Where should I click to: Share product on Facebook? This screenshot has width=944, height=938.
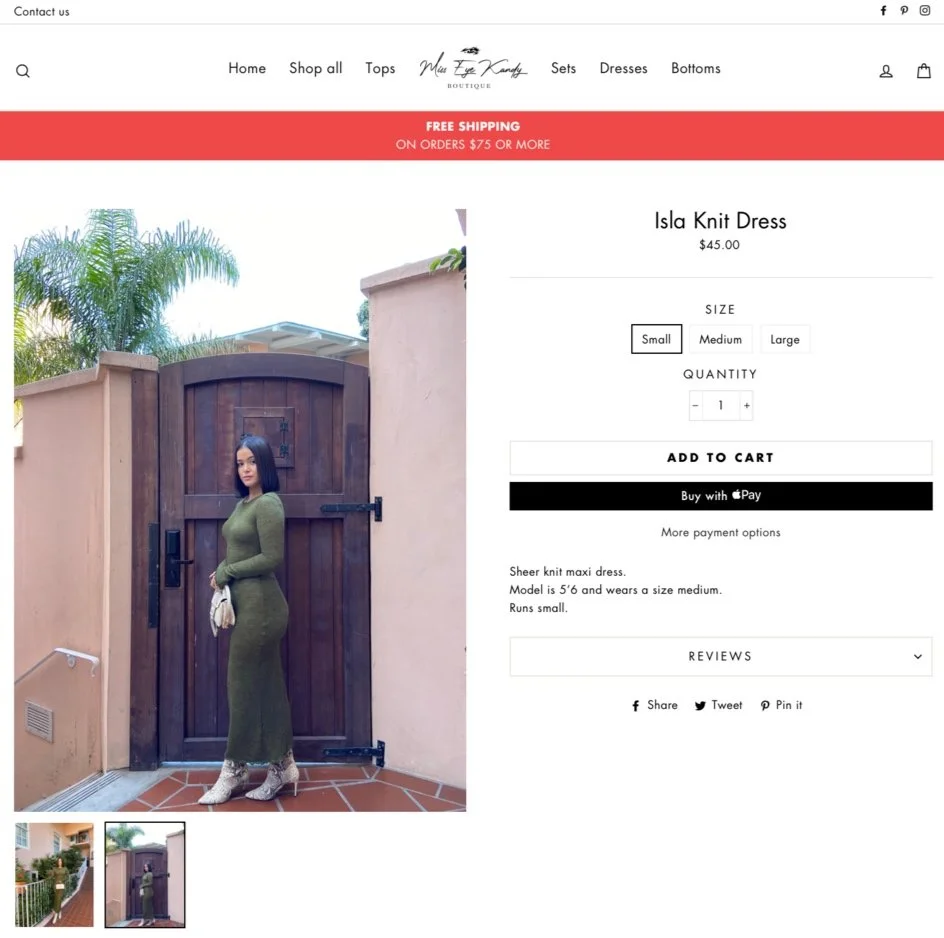(x=654, y=705)
